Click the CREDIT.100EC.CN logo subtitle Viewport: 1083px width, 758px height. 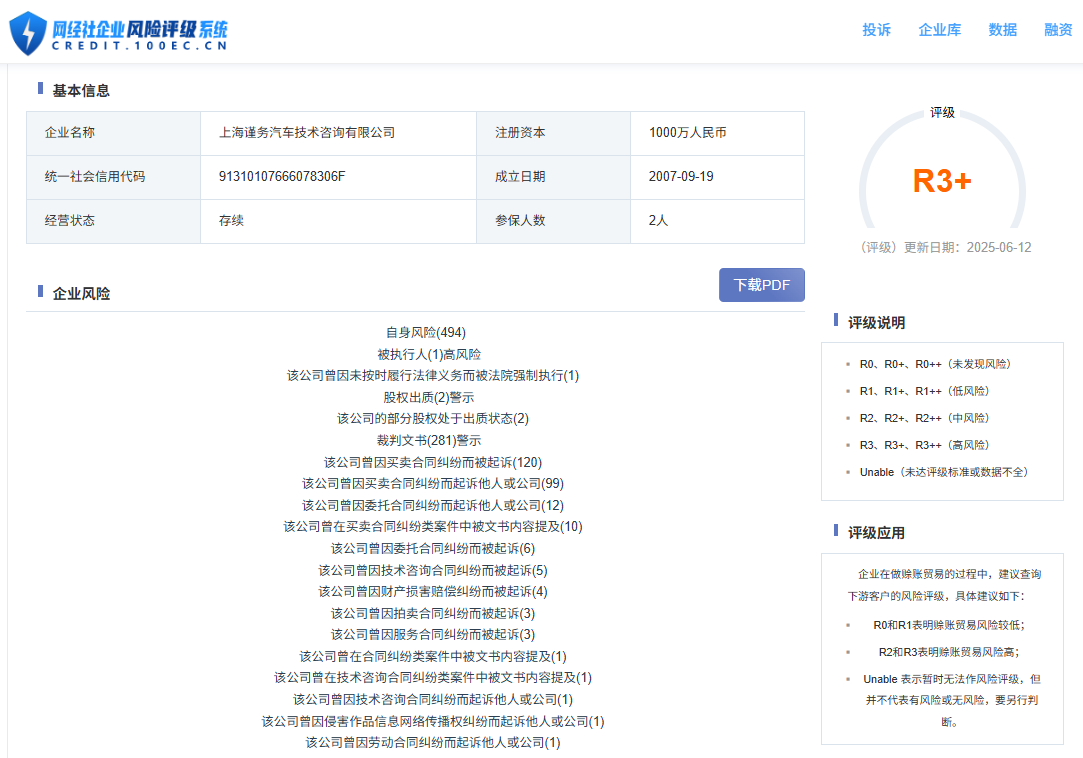pos(140,46)
